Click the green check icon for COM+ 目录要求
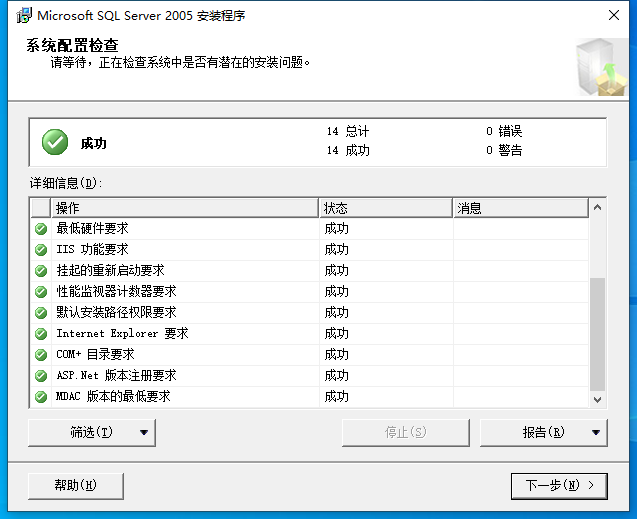This screenshot has height=519, width=637. [41, 355]
